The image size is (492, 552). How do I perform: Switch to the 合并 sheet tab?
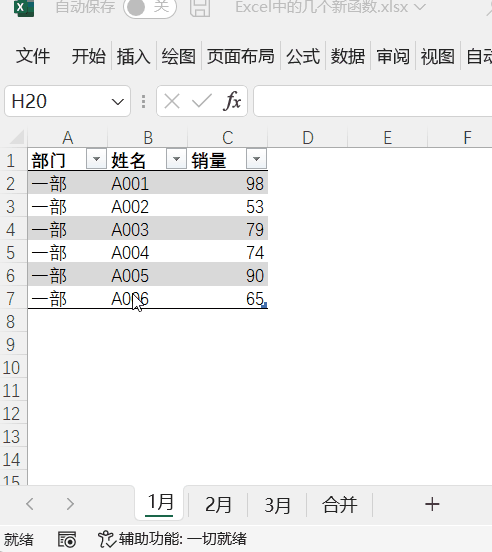[340, 504]
